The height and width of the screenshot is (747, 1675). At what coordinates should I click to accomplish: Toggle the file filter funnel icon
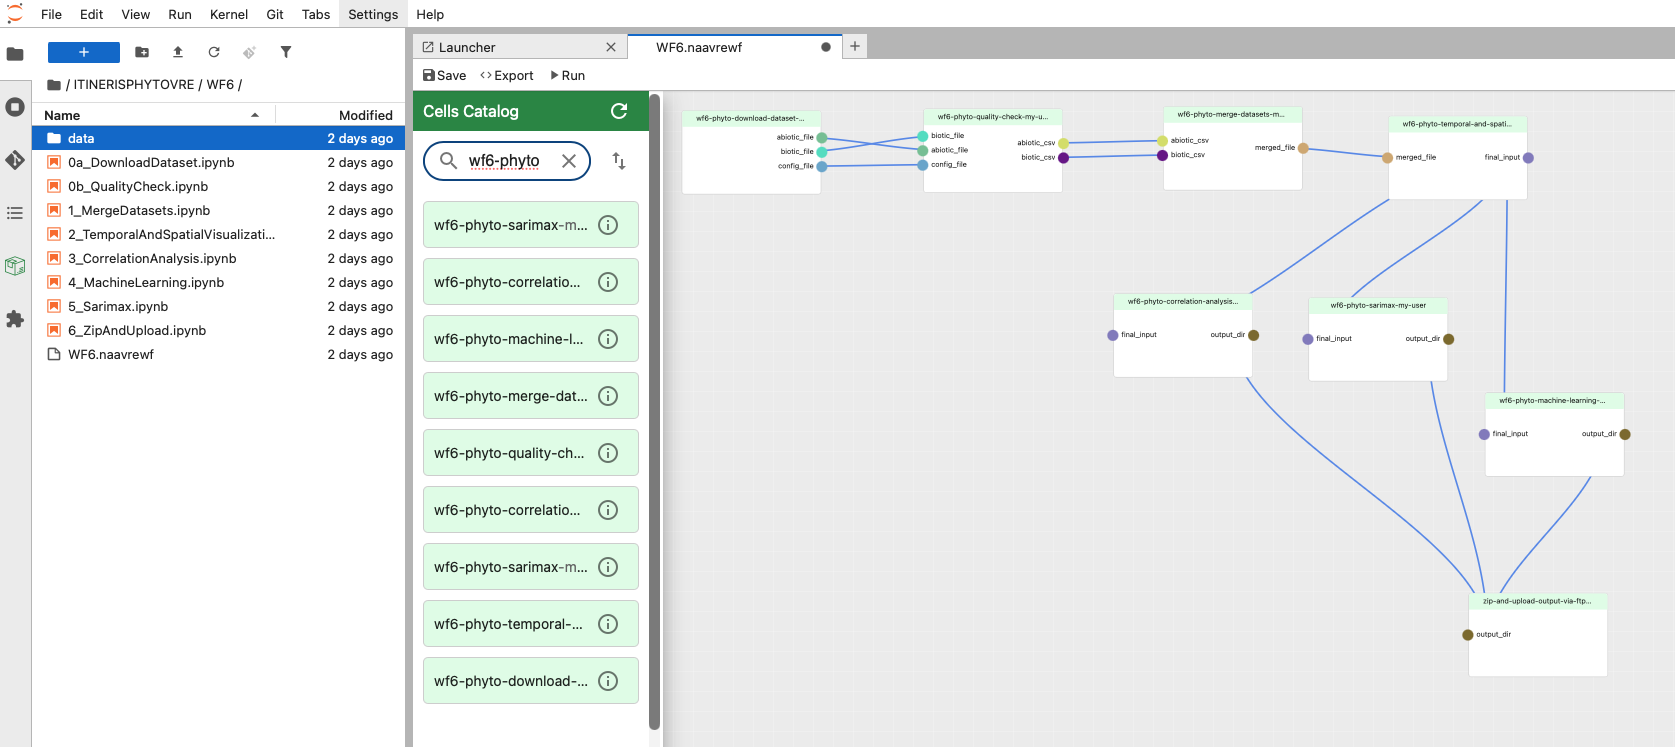pos(286,52)
